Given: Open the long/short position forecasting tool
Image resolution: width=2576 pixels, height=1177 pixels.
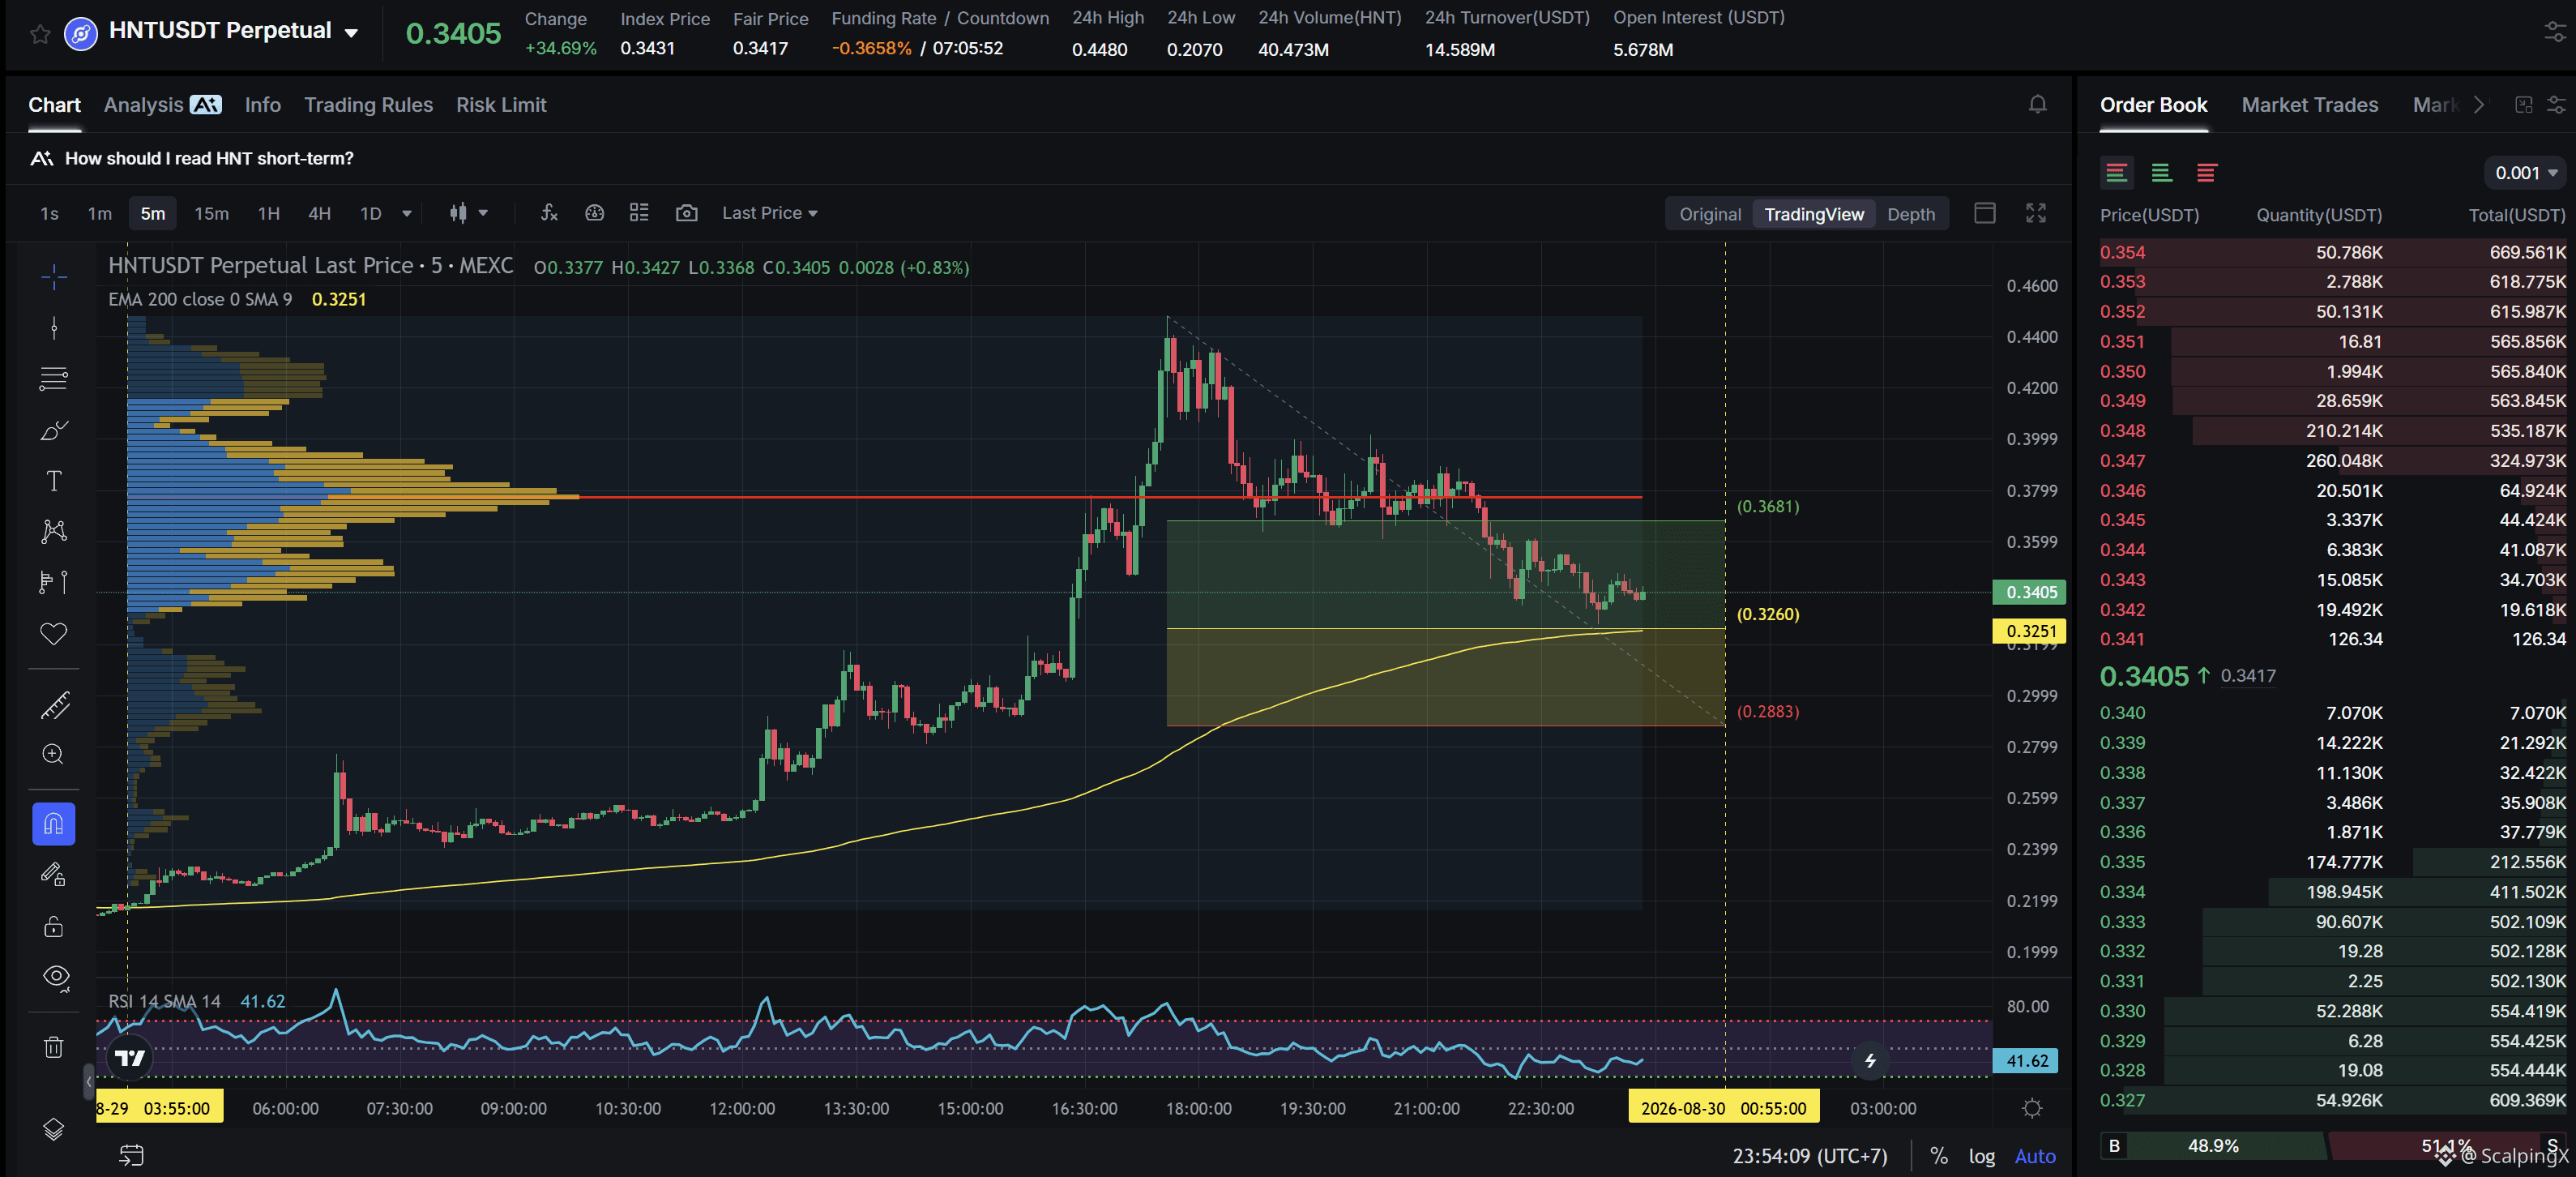Looking at the screenshot, I should pyautogui.click(x=54, y=582).
